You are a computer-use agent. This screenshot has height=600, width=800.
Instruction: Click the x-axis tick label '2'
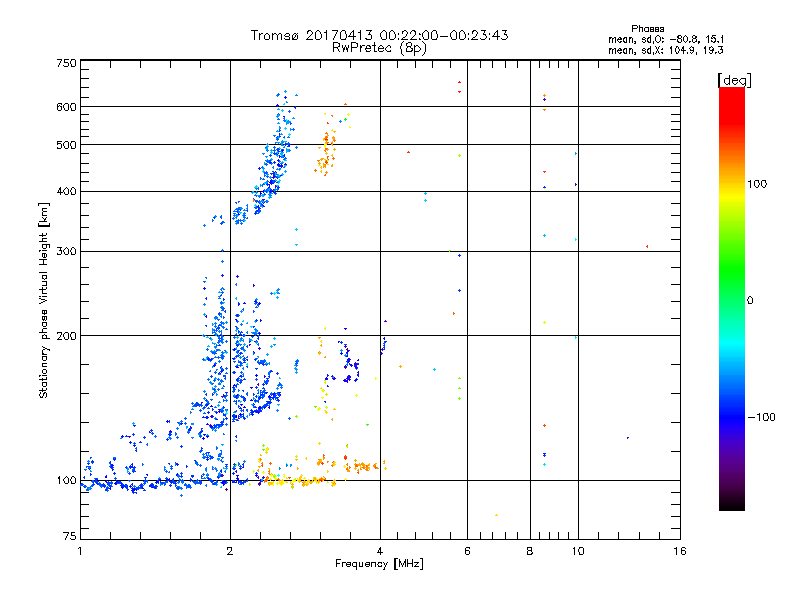(230, 551)
